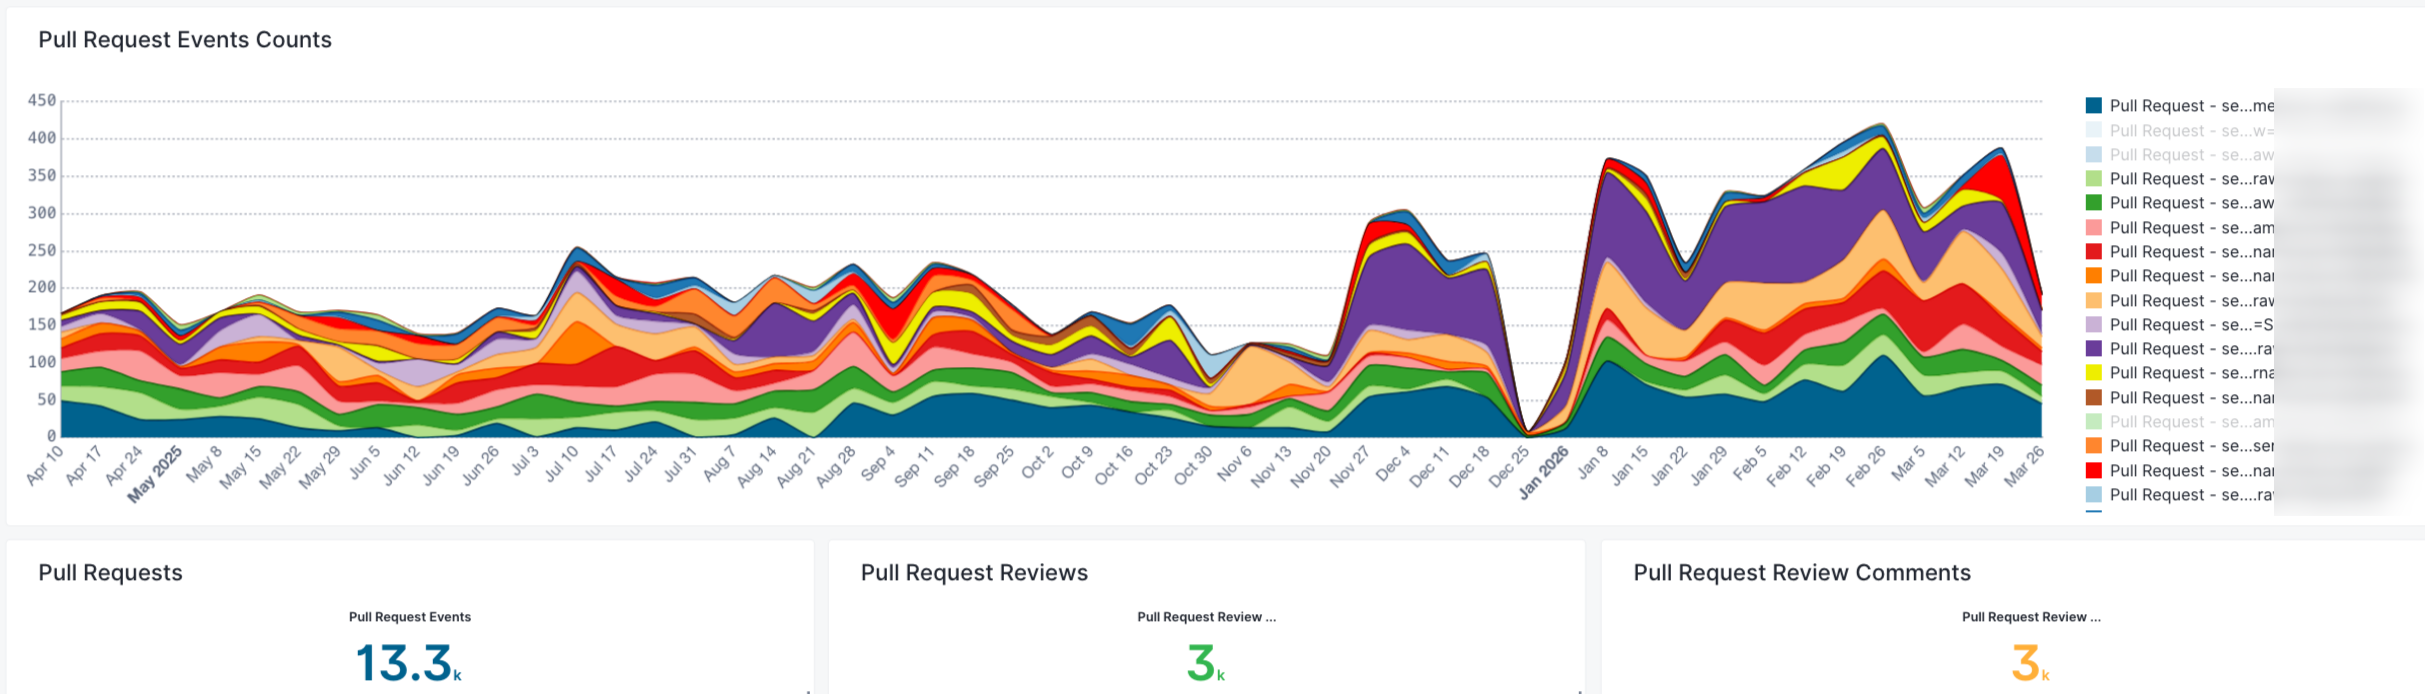Select the 'Jan 8' x-axis label
The width and height of the screenshot is (2425, 694).
[x=1591, y=462]
